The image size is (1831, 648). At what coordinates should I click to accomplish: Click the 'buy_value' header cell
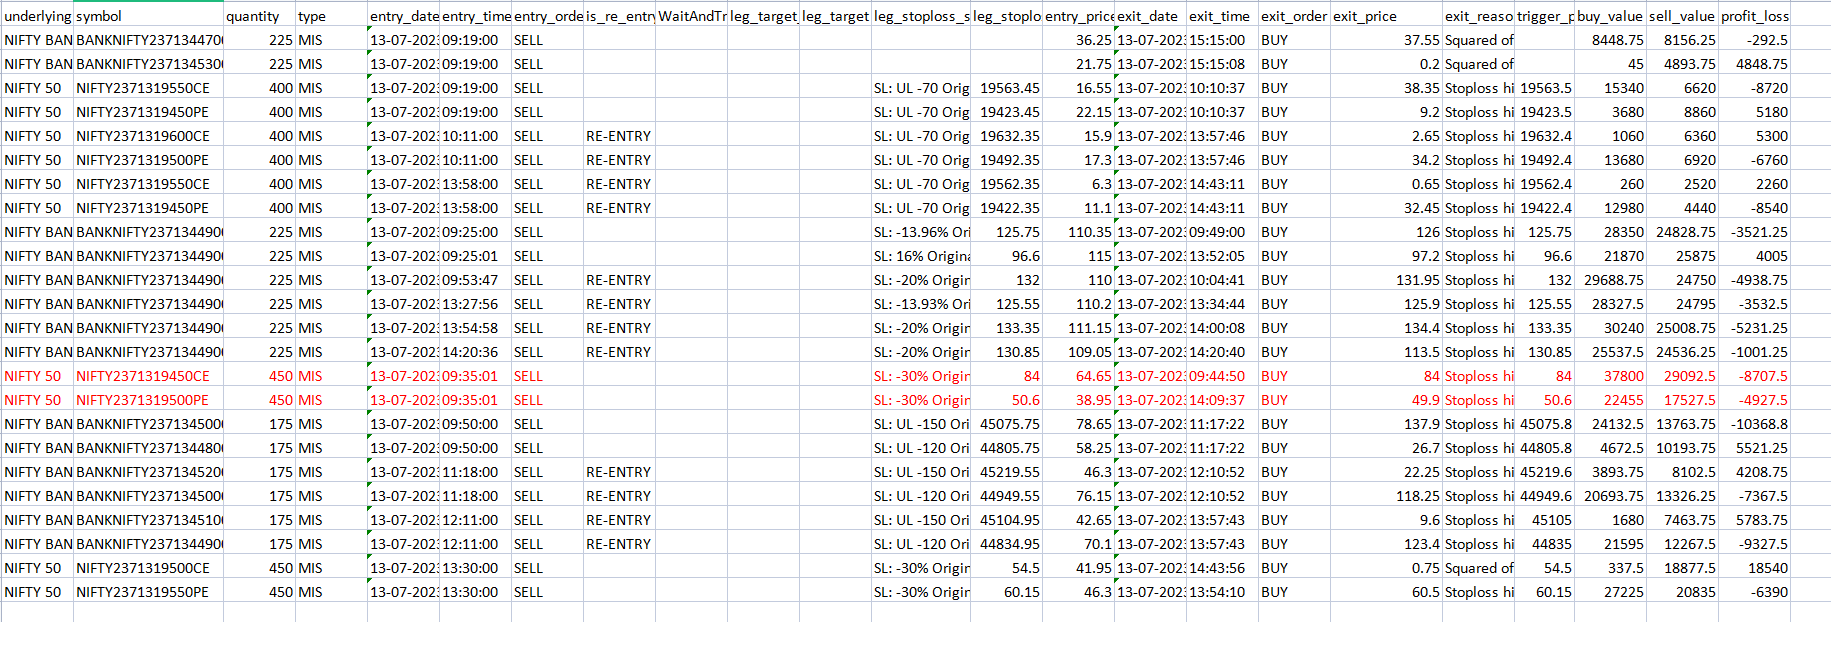[x=1610, y=16]
